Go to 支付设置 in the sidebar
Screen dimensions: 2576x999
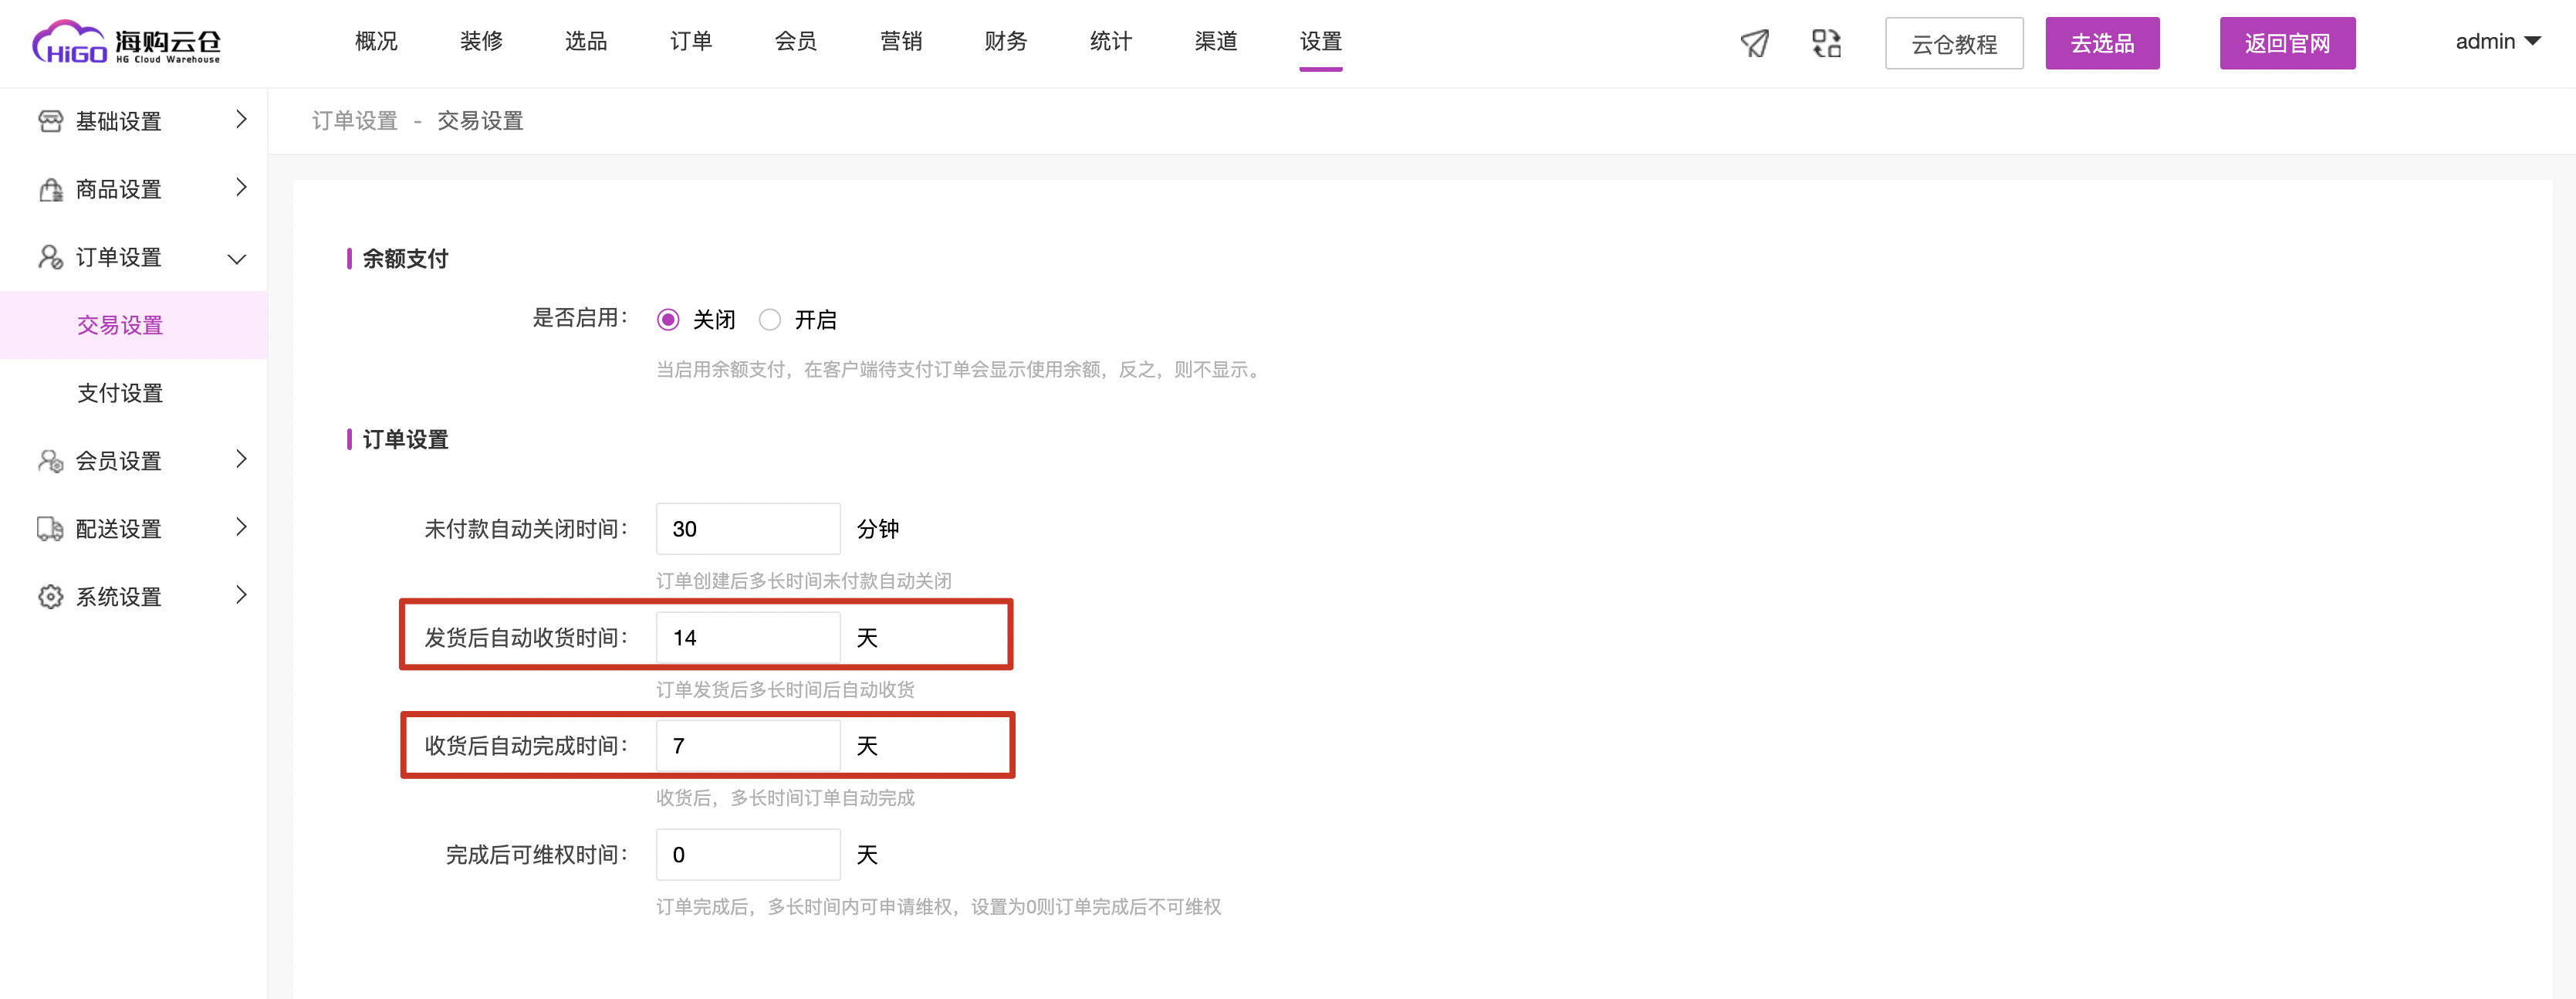pos(120,393)
